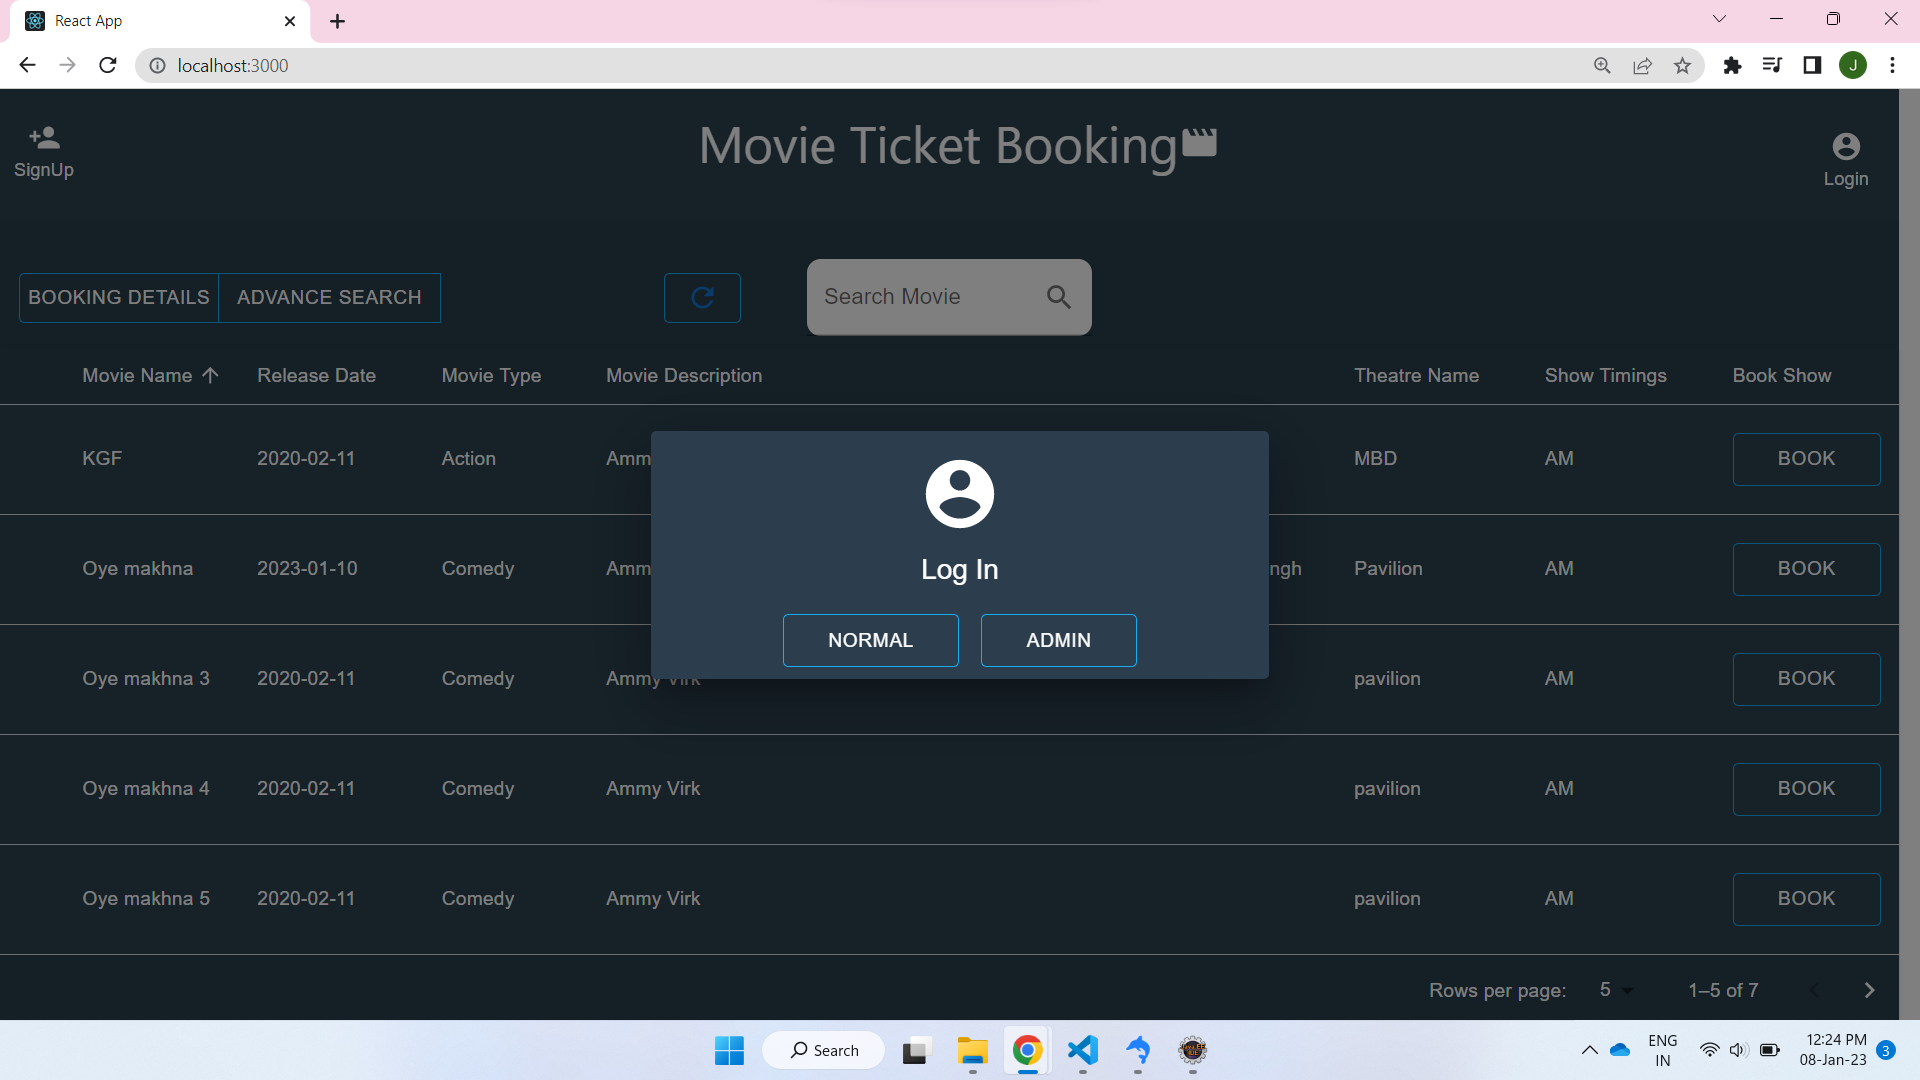Image resolution: width=1920 pixels, height=1080 pixels.
Task: Choose NORMAL login mode
Action: point(870,640)
